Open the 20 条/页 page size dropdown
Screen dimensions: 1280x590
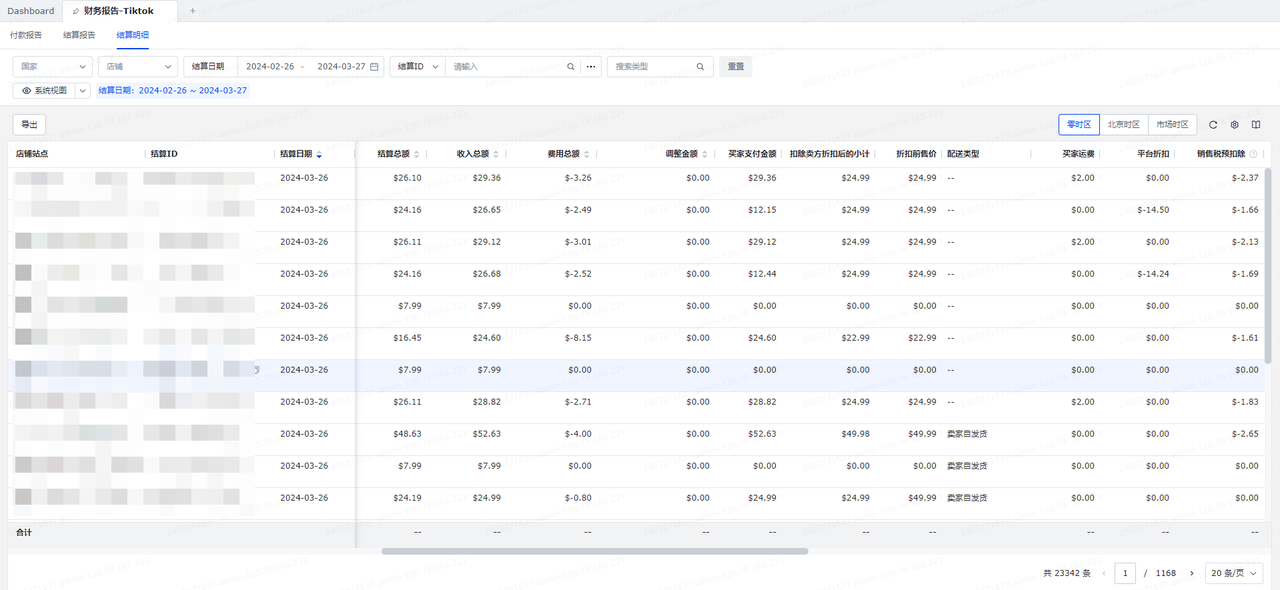coord(1234,573)
